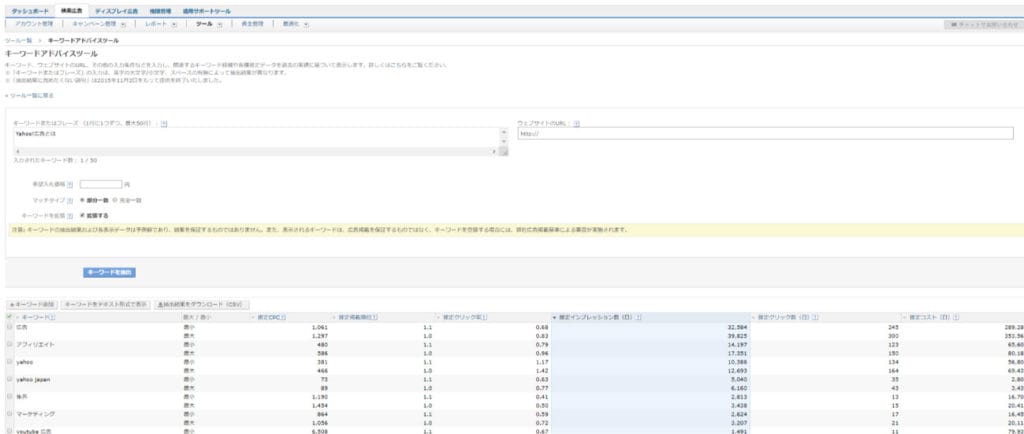1024x434 pixels.
Task: Switch to the ダッシュボード tab
Action: 30,11
